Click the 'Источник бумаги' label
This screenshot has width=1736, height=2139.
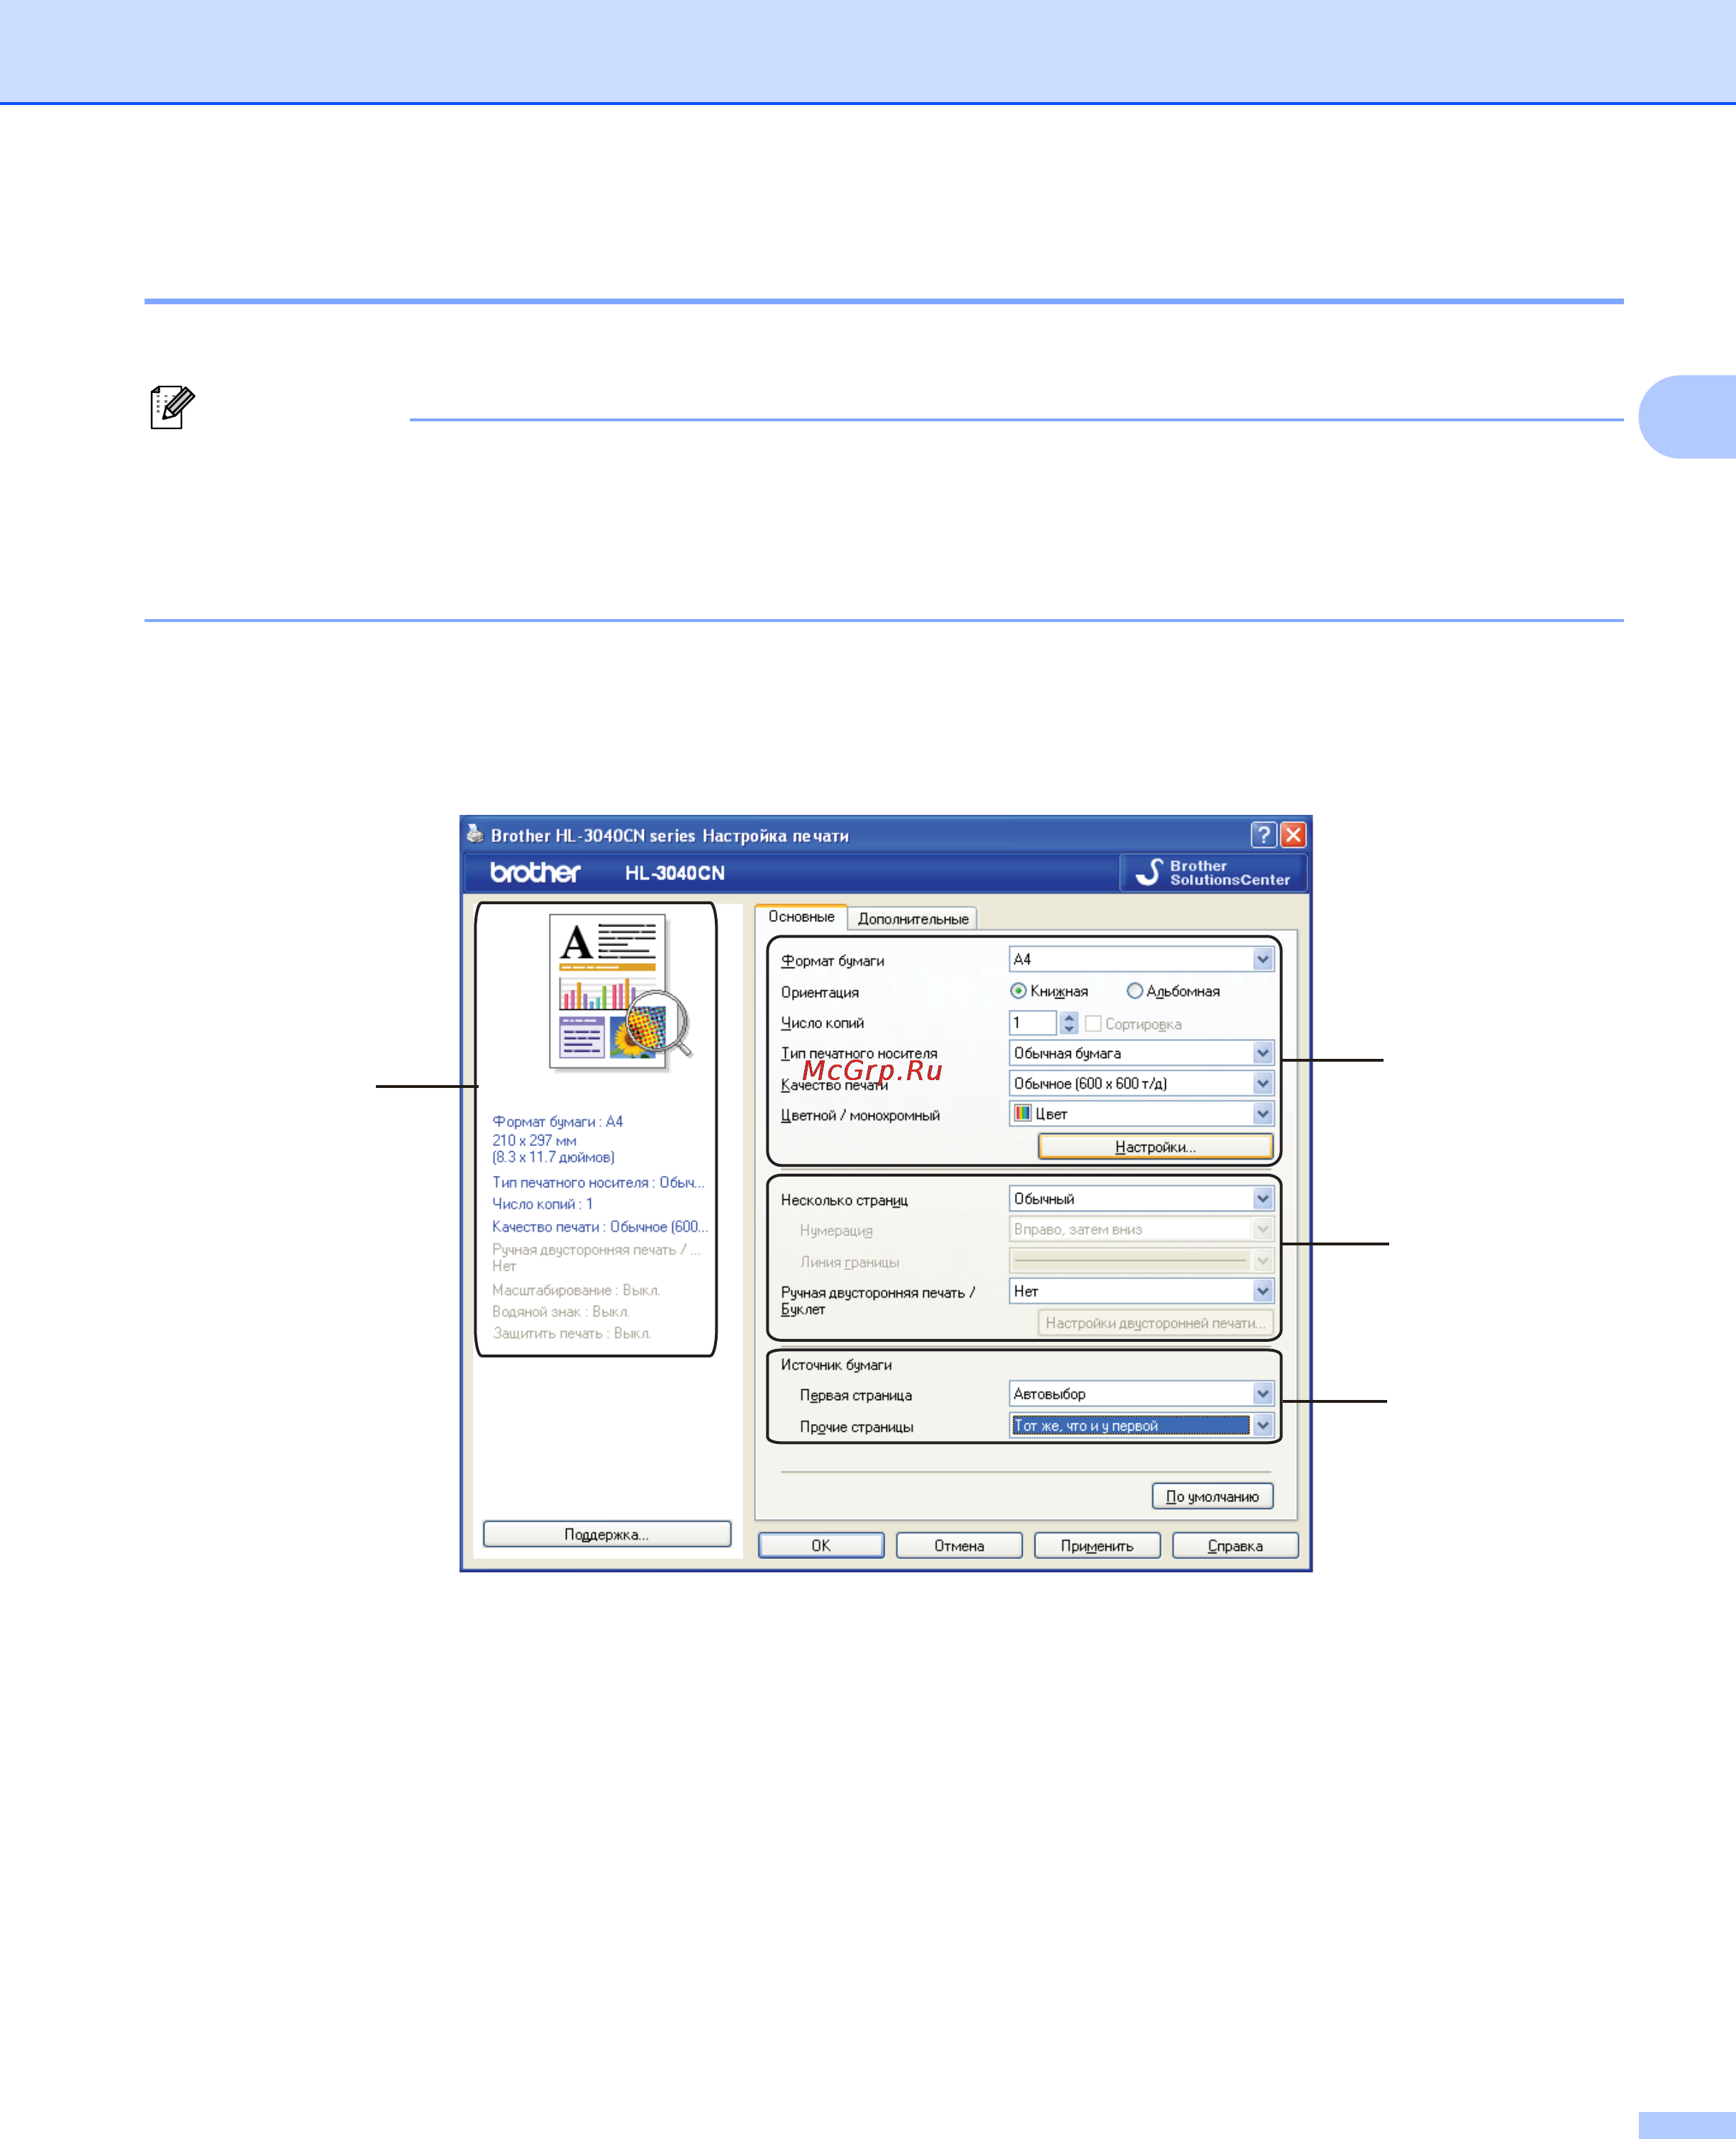point(836,1365)
